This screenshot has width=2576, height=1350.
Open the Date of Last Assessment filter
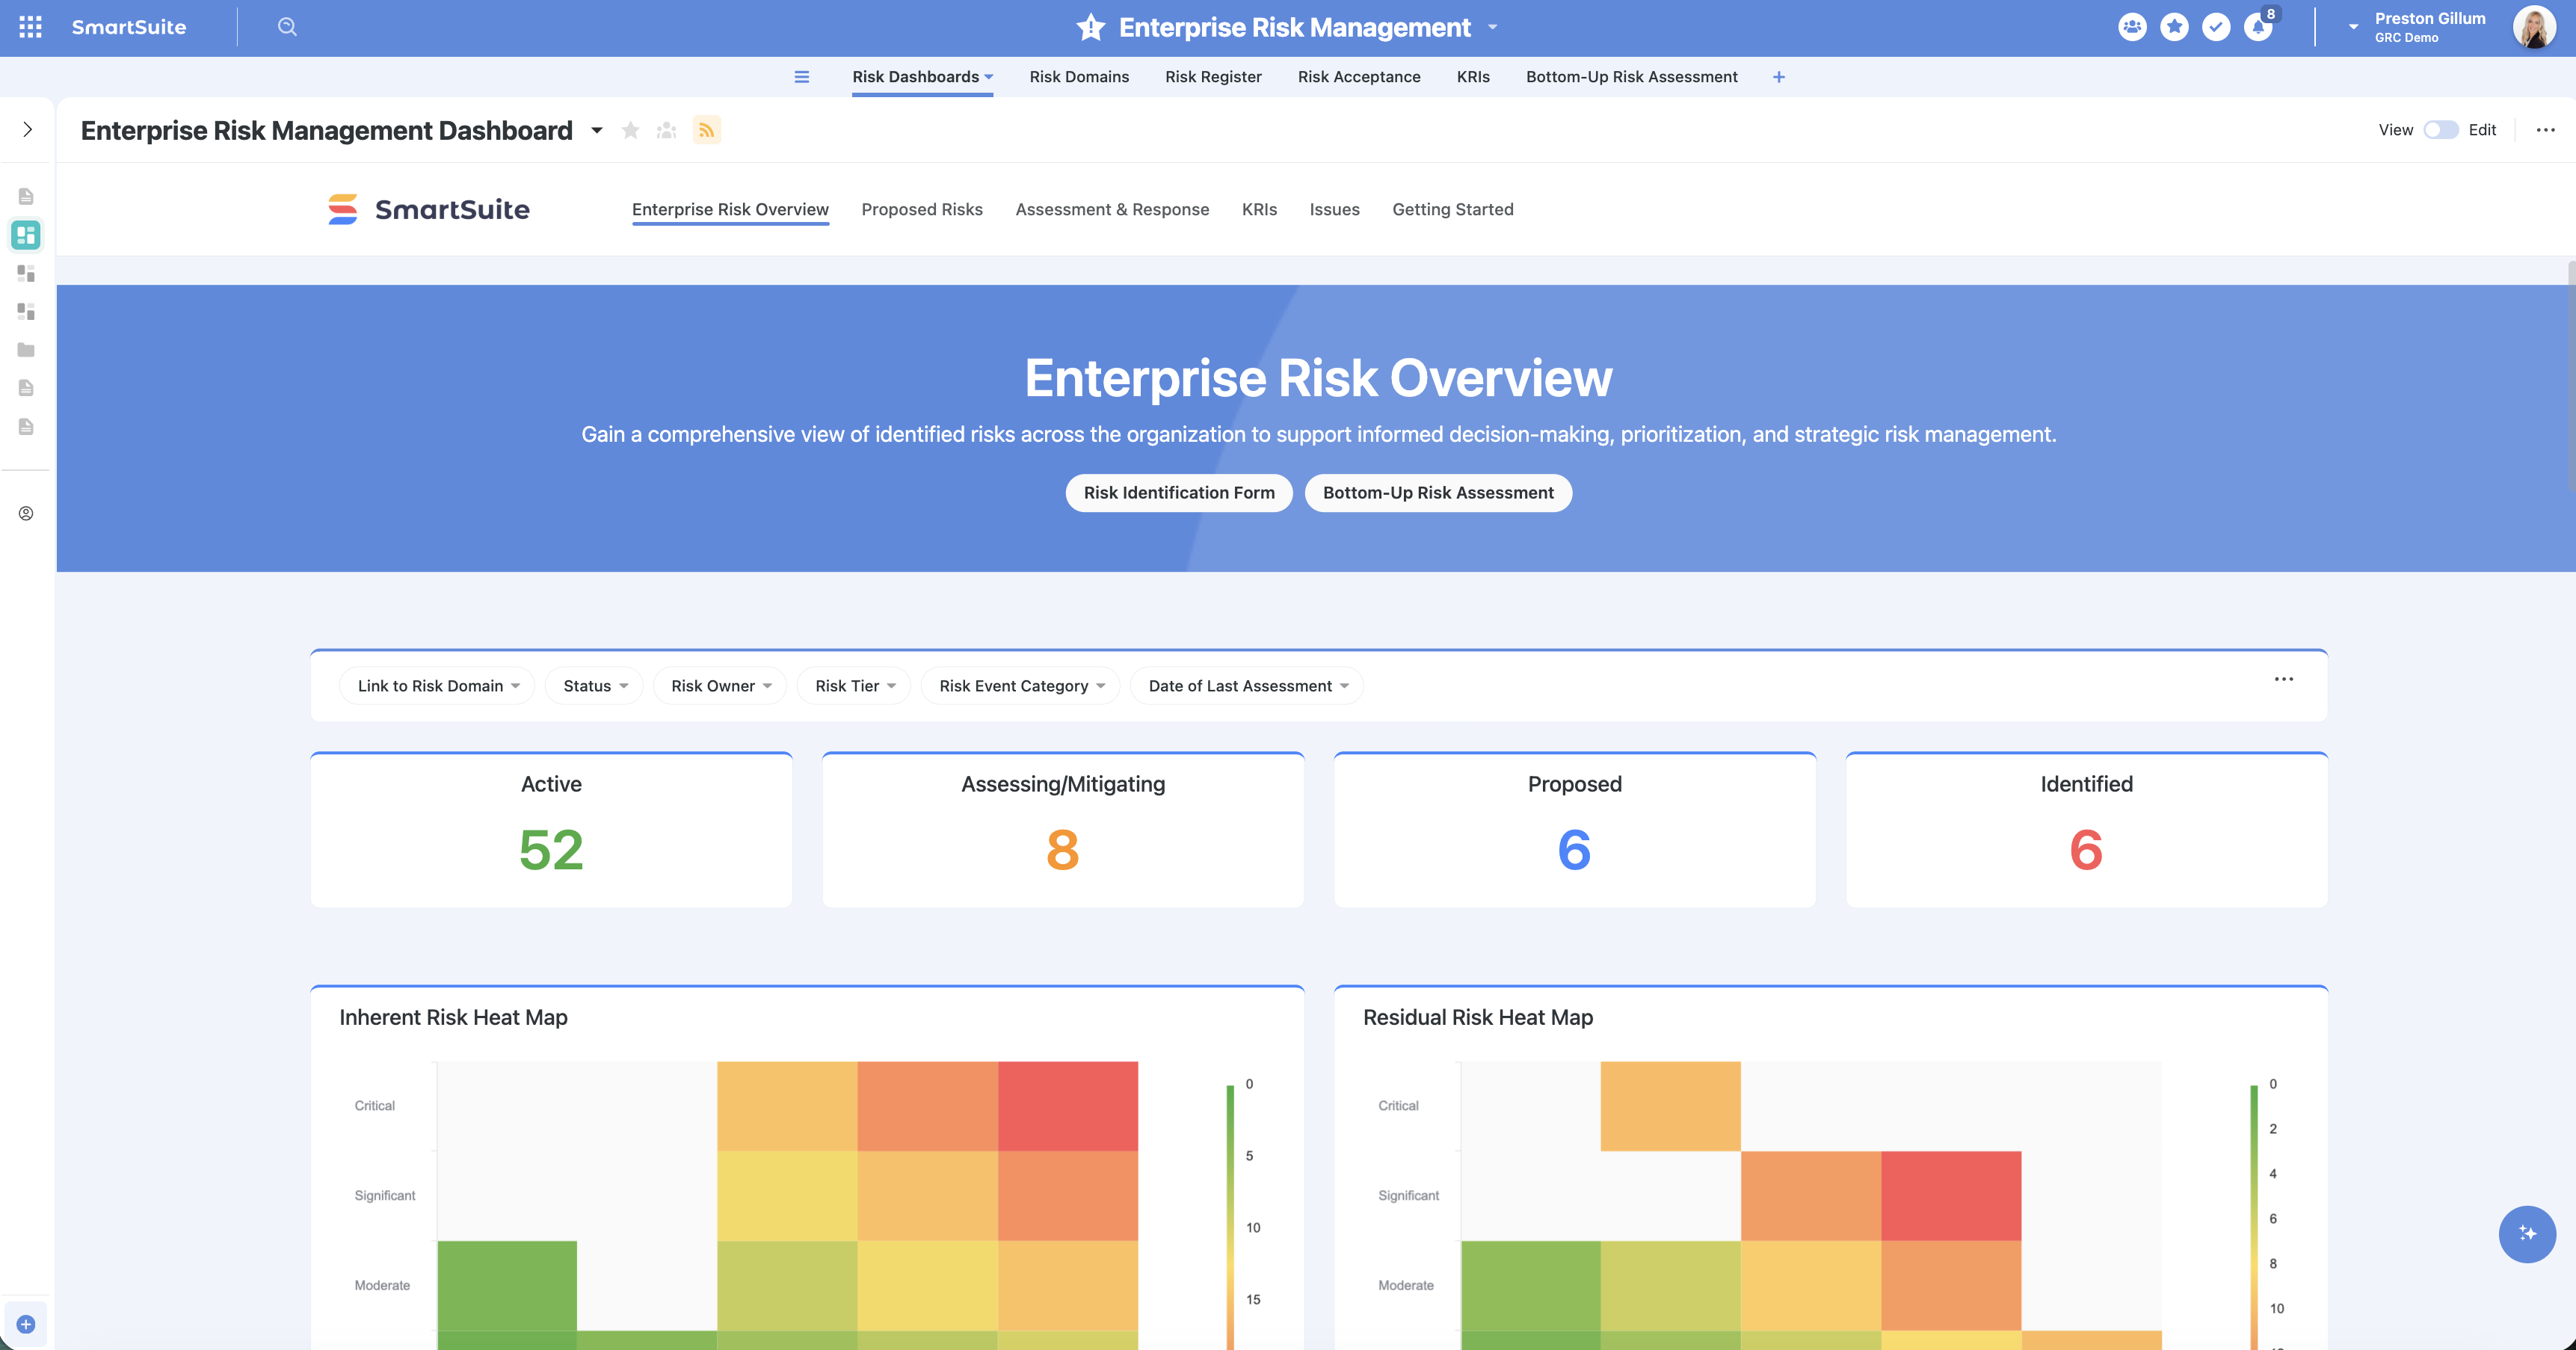point(1247,686)
